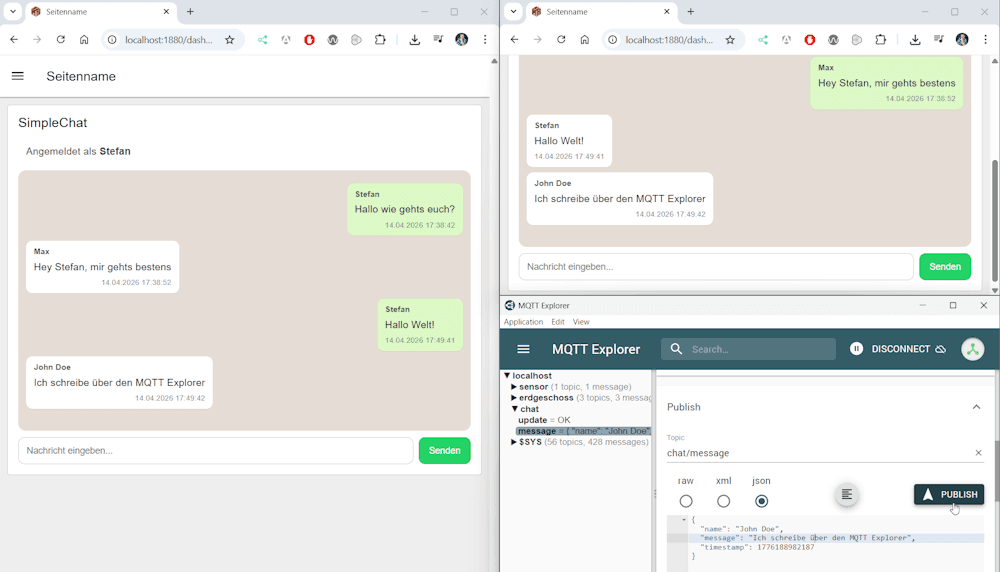Collapse Publish panel chevron
The height and width of the screenshot is (572, 1000).
[976, 407]
